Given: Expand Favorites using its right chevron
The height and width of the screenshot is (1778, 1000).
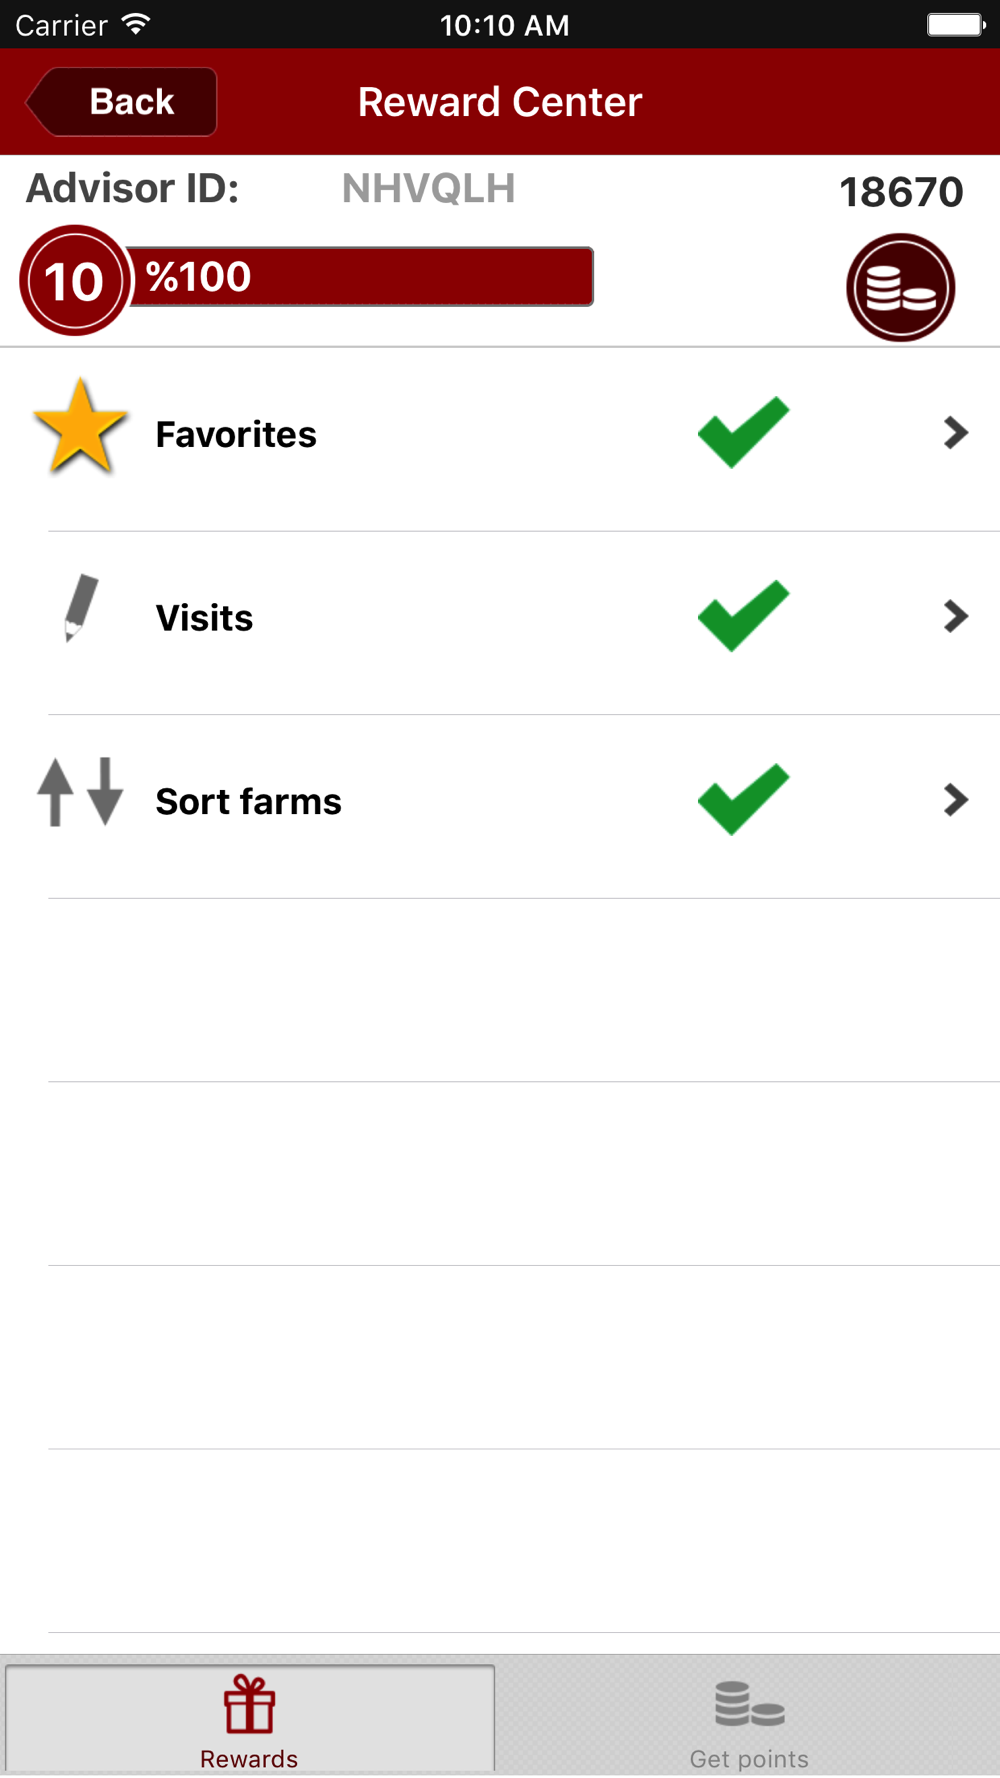Looking at the screenshot, I should (x=956, y=432).
